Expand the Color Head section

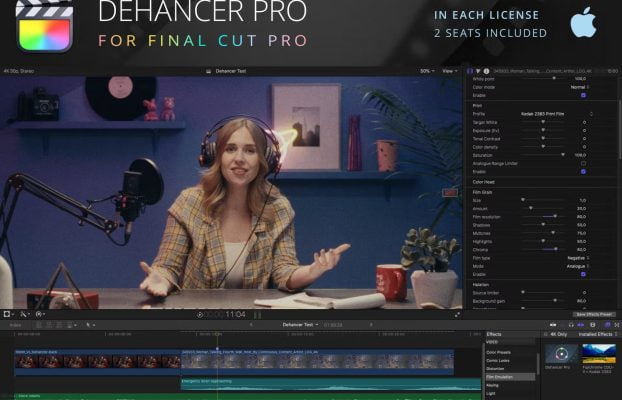click(483, 182)
